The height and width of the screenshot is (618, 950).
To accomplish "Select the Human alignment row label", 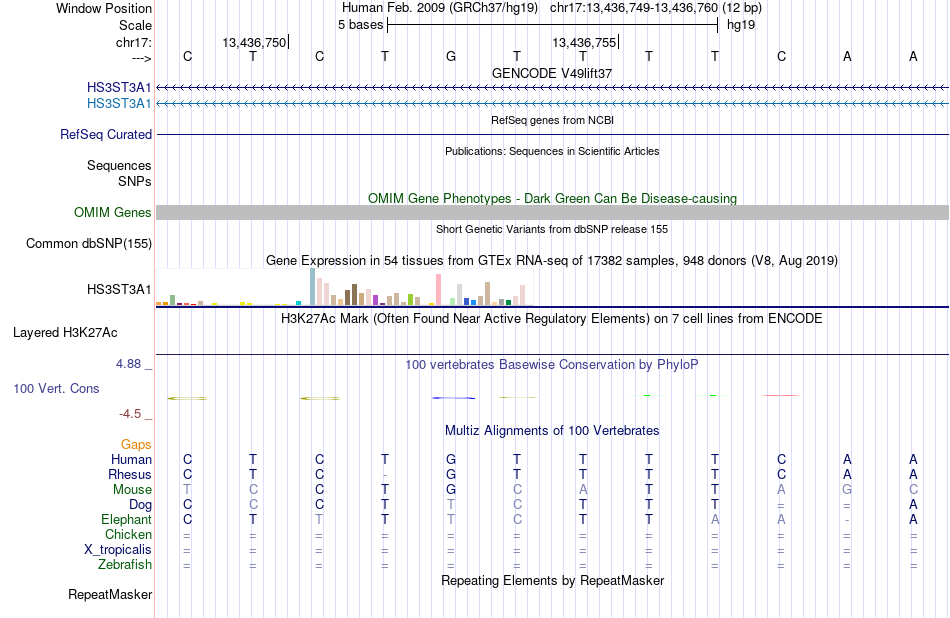I will point(131,459).
